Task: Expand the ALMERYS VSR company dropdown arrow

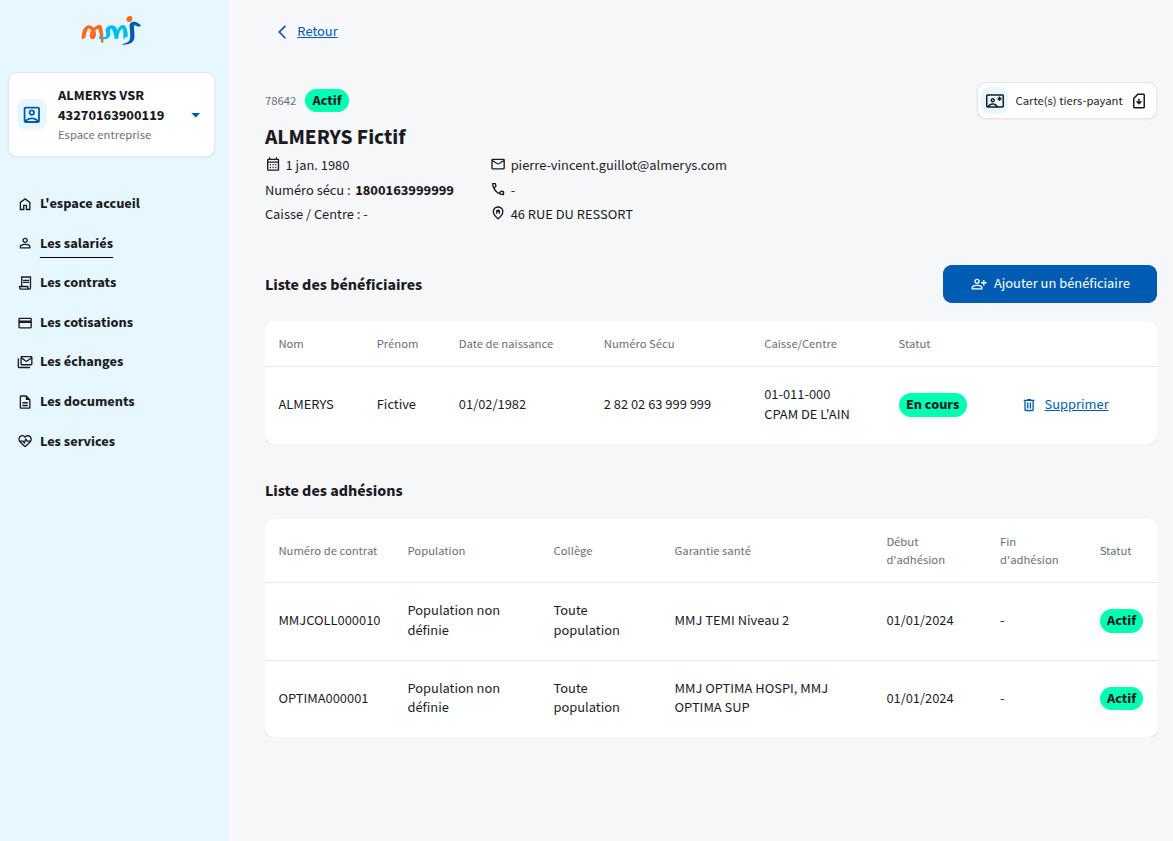Action: pyautogui.click(x=196, y=115)
